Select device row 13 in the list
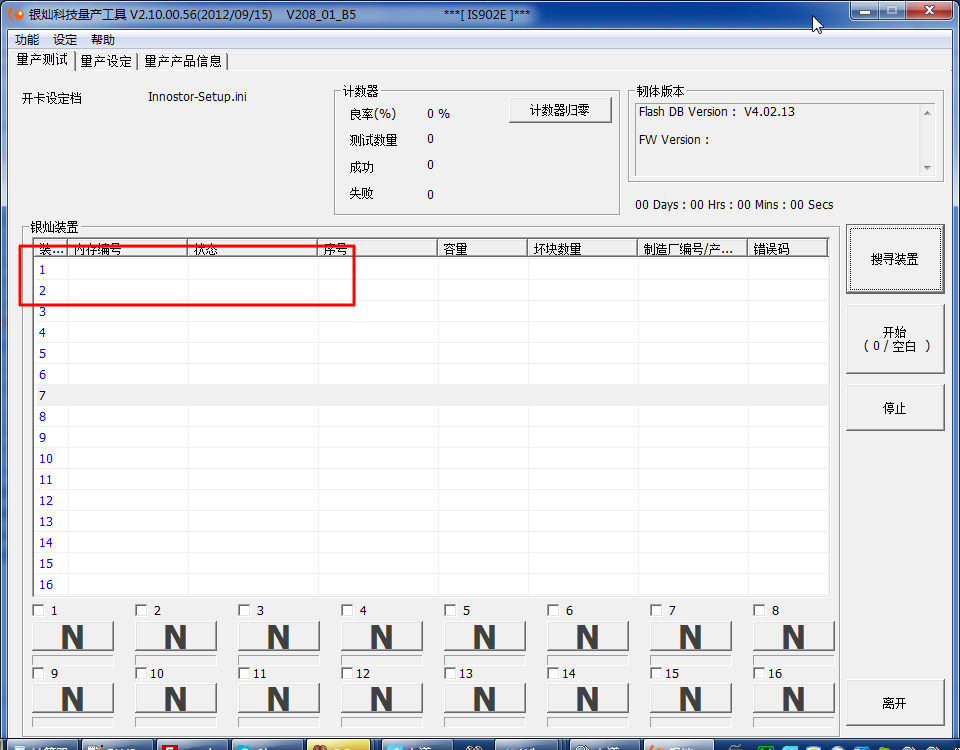 tap(432, 522)
